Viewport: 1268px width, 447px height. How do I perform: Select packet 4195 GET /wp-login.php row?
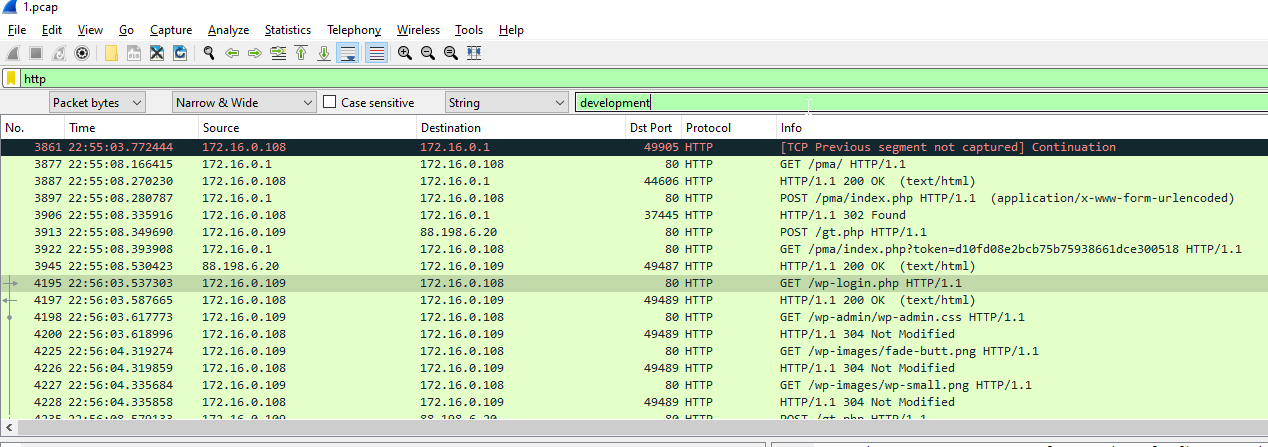(634, 283)
